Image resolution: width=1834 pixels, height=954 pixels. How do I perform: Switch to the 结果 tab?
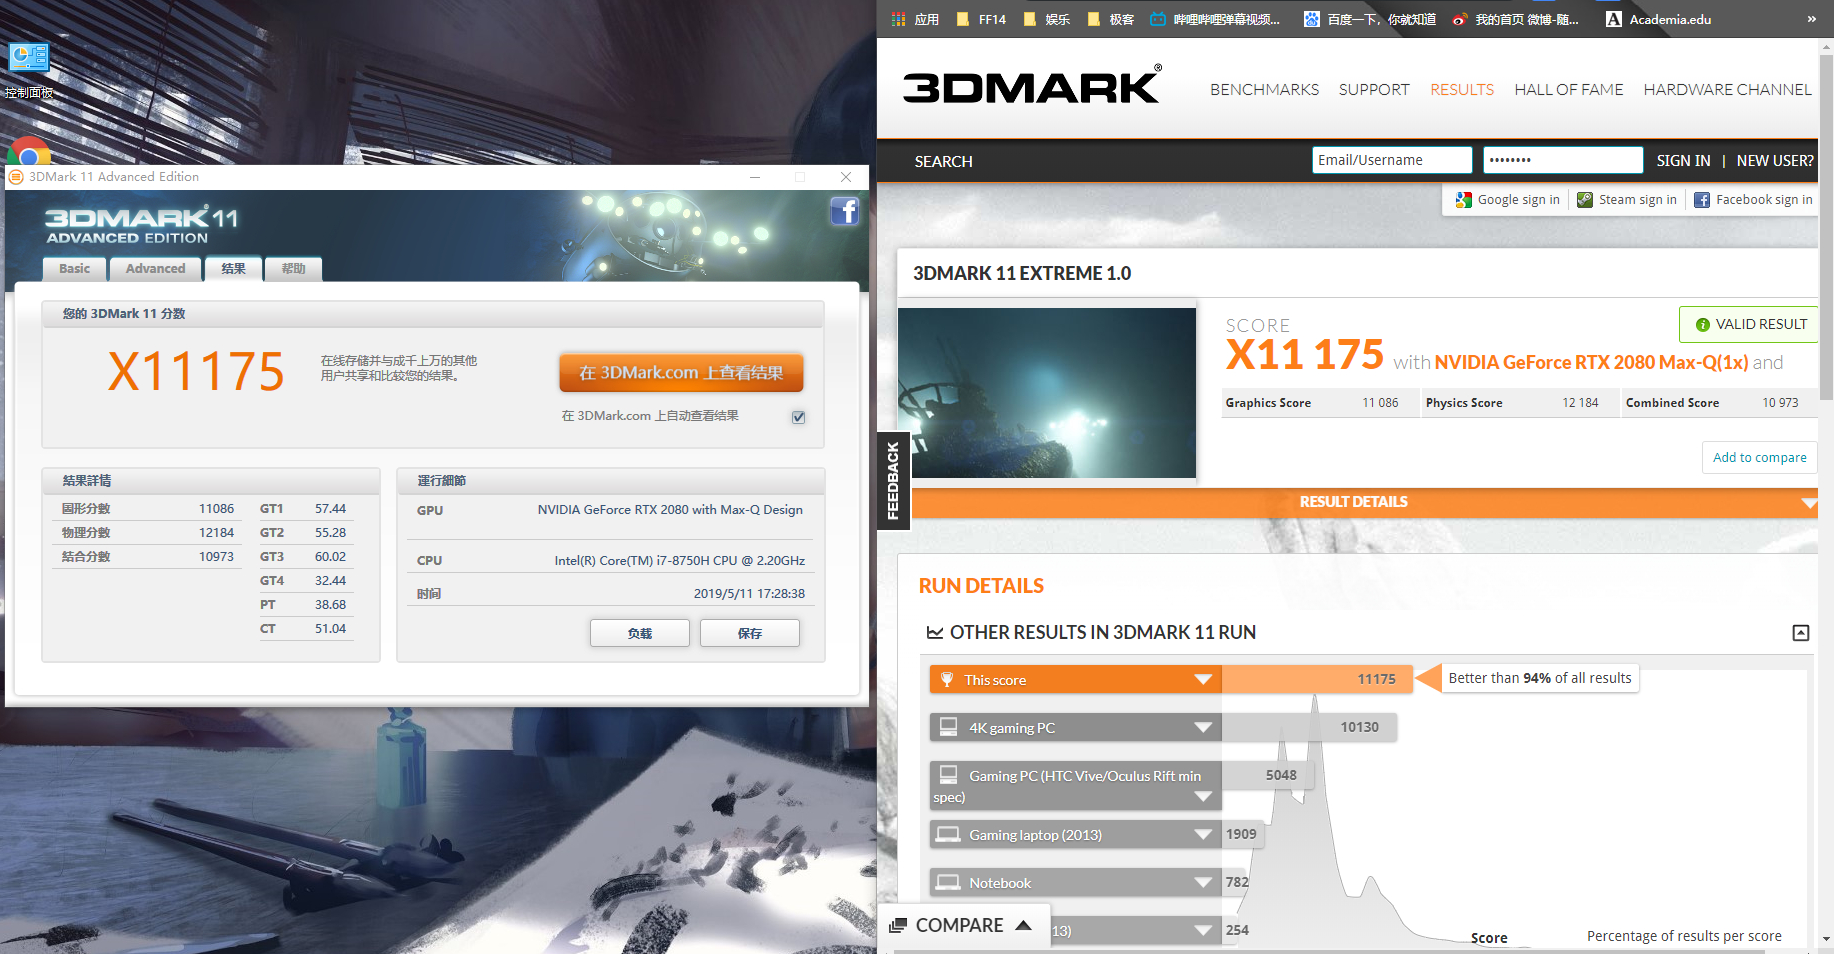click(233, 269)
